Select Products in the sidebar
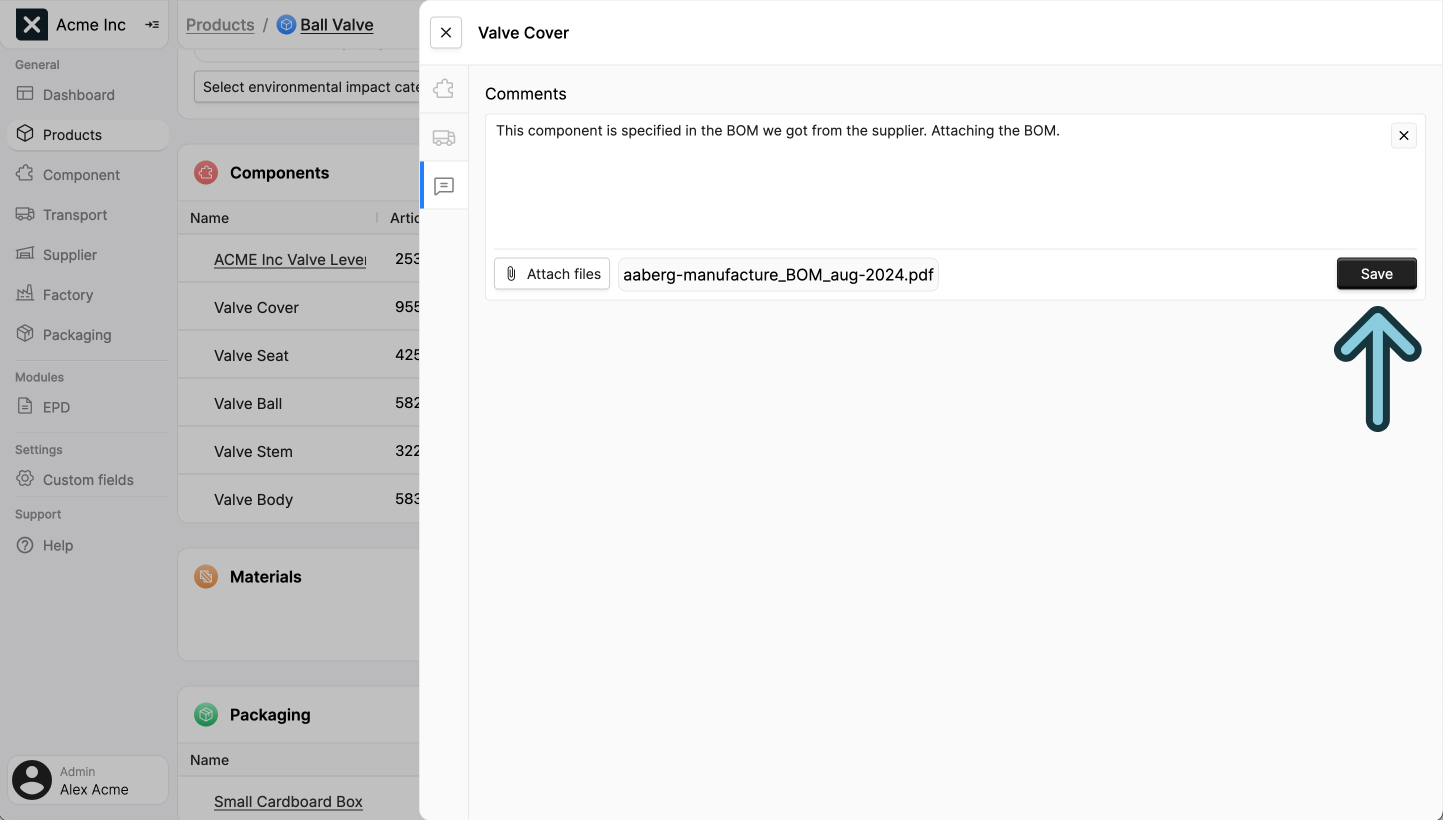 click(x=73, y=134)
